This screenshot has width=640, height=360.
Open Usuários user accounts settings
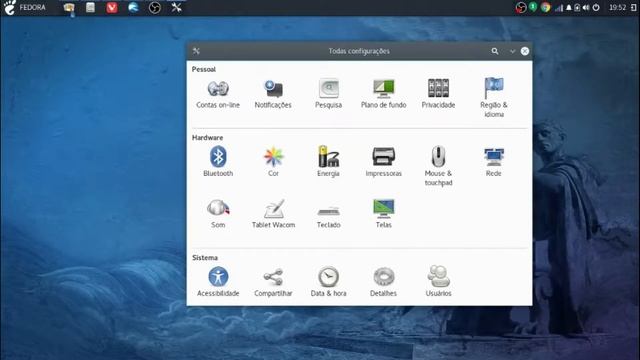click(438, 282)
